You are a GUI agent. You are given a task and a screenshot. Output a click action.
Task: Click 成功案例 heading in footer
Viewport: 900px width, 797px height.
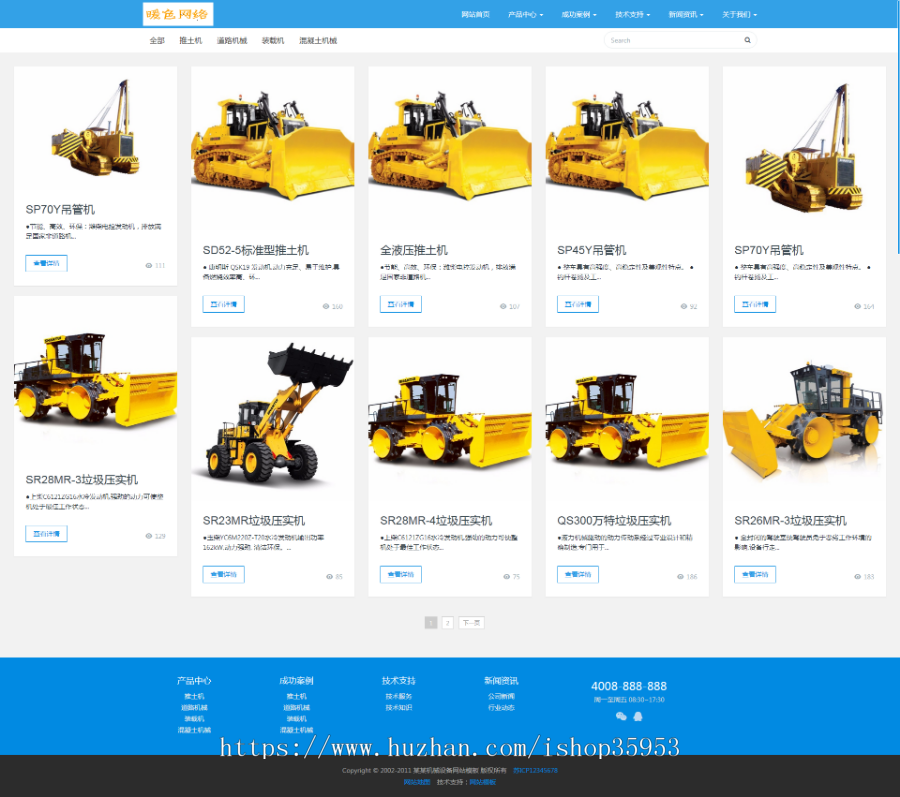pyautogui.click(x=296, y=681)
